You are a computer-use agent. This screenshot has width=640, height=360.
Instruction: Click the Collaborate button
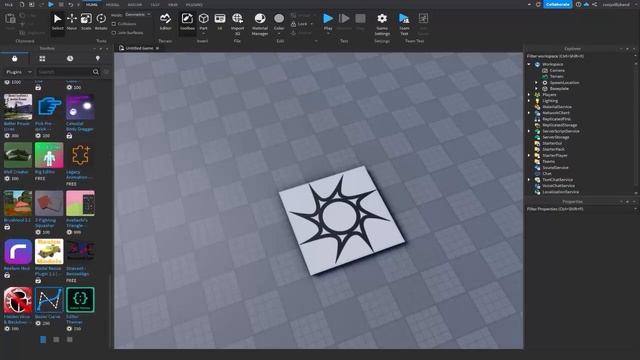[x=558, y=4]
